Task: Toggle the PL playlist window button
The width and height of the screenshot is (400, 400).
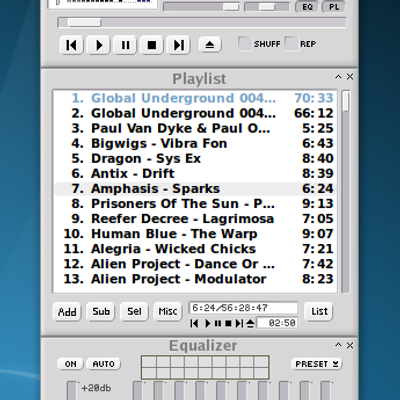Action: (334, 7)
